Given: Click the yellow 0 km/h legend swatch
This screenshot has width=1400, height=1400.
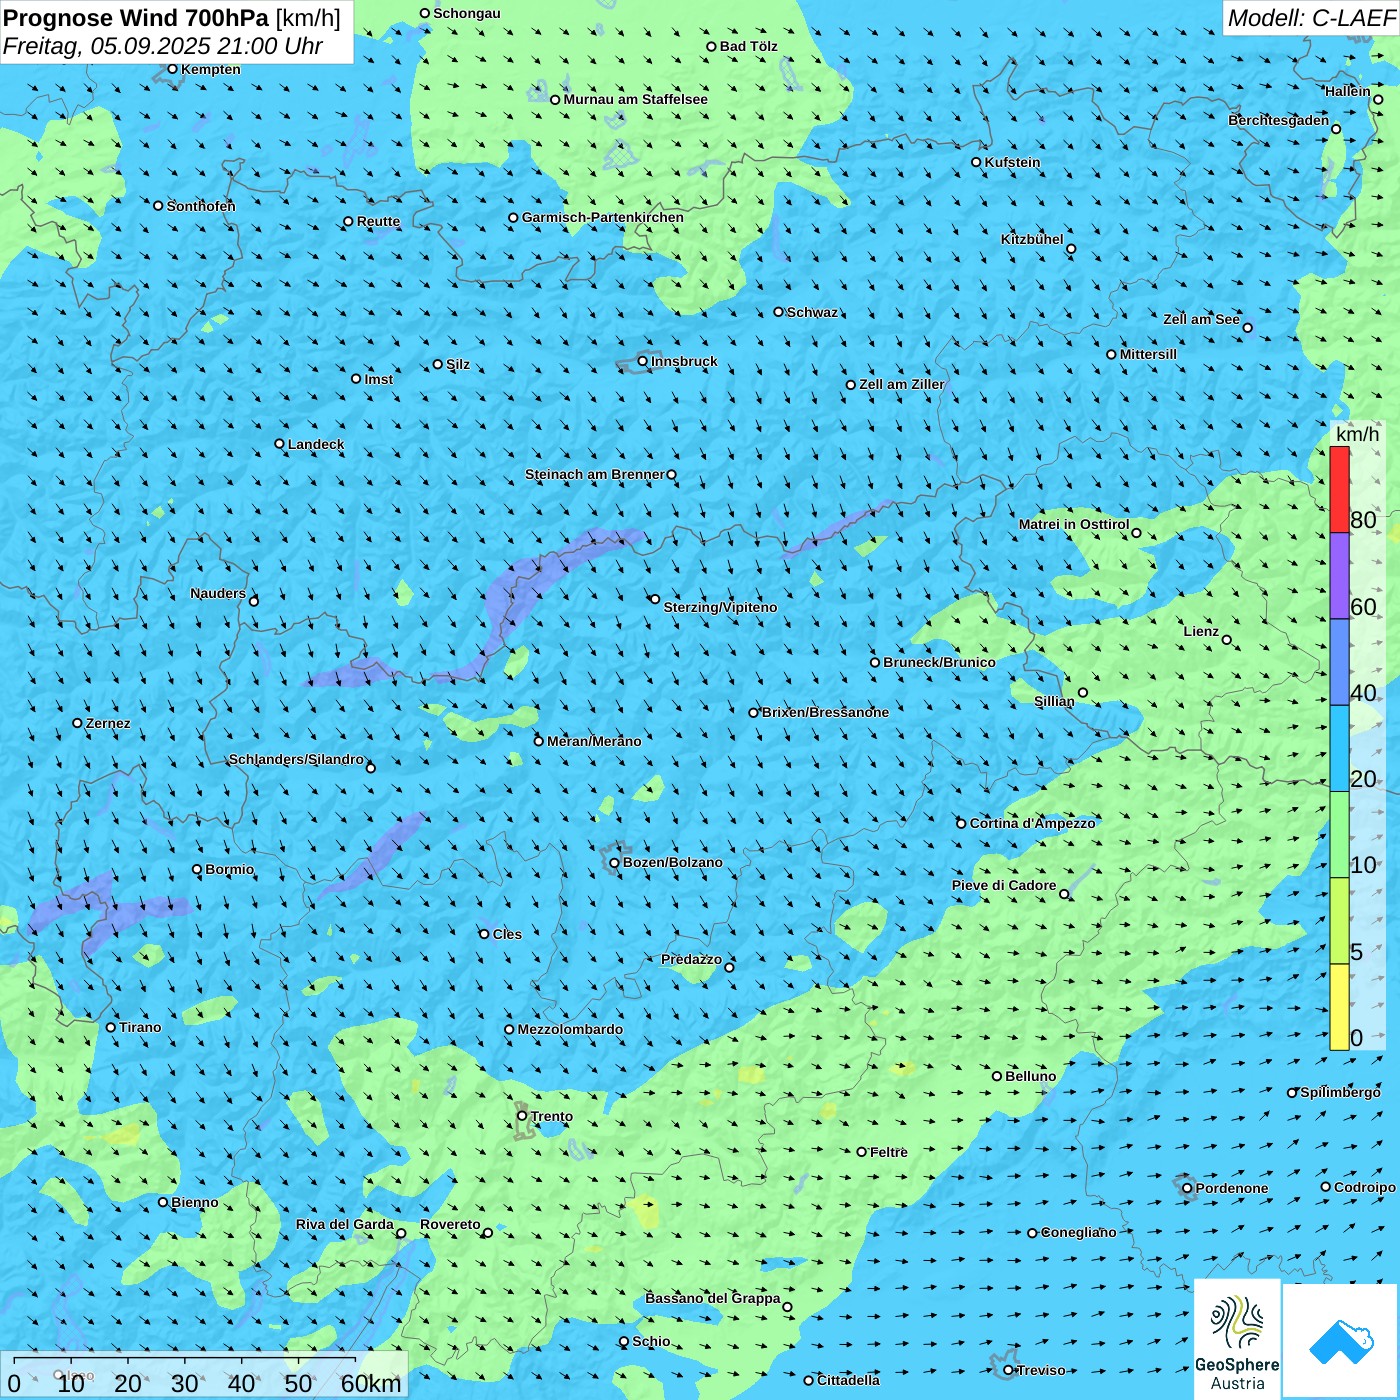Looking at the screenshot, I should [x=1339, y=1007].
